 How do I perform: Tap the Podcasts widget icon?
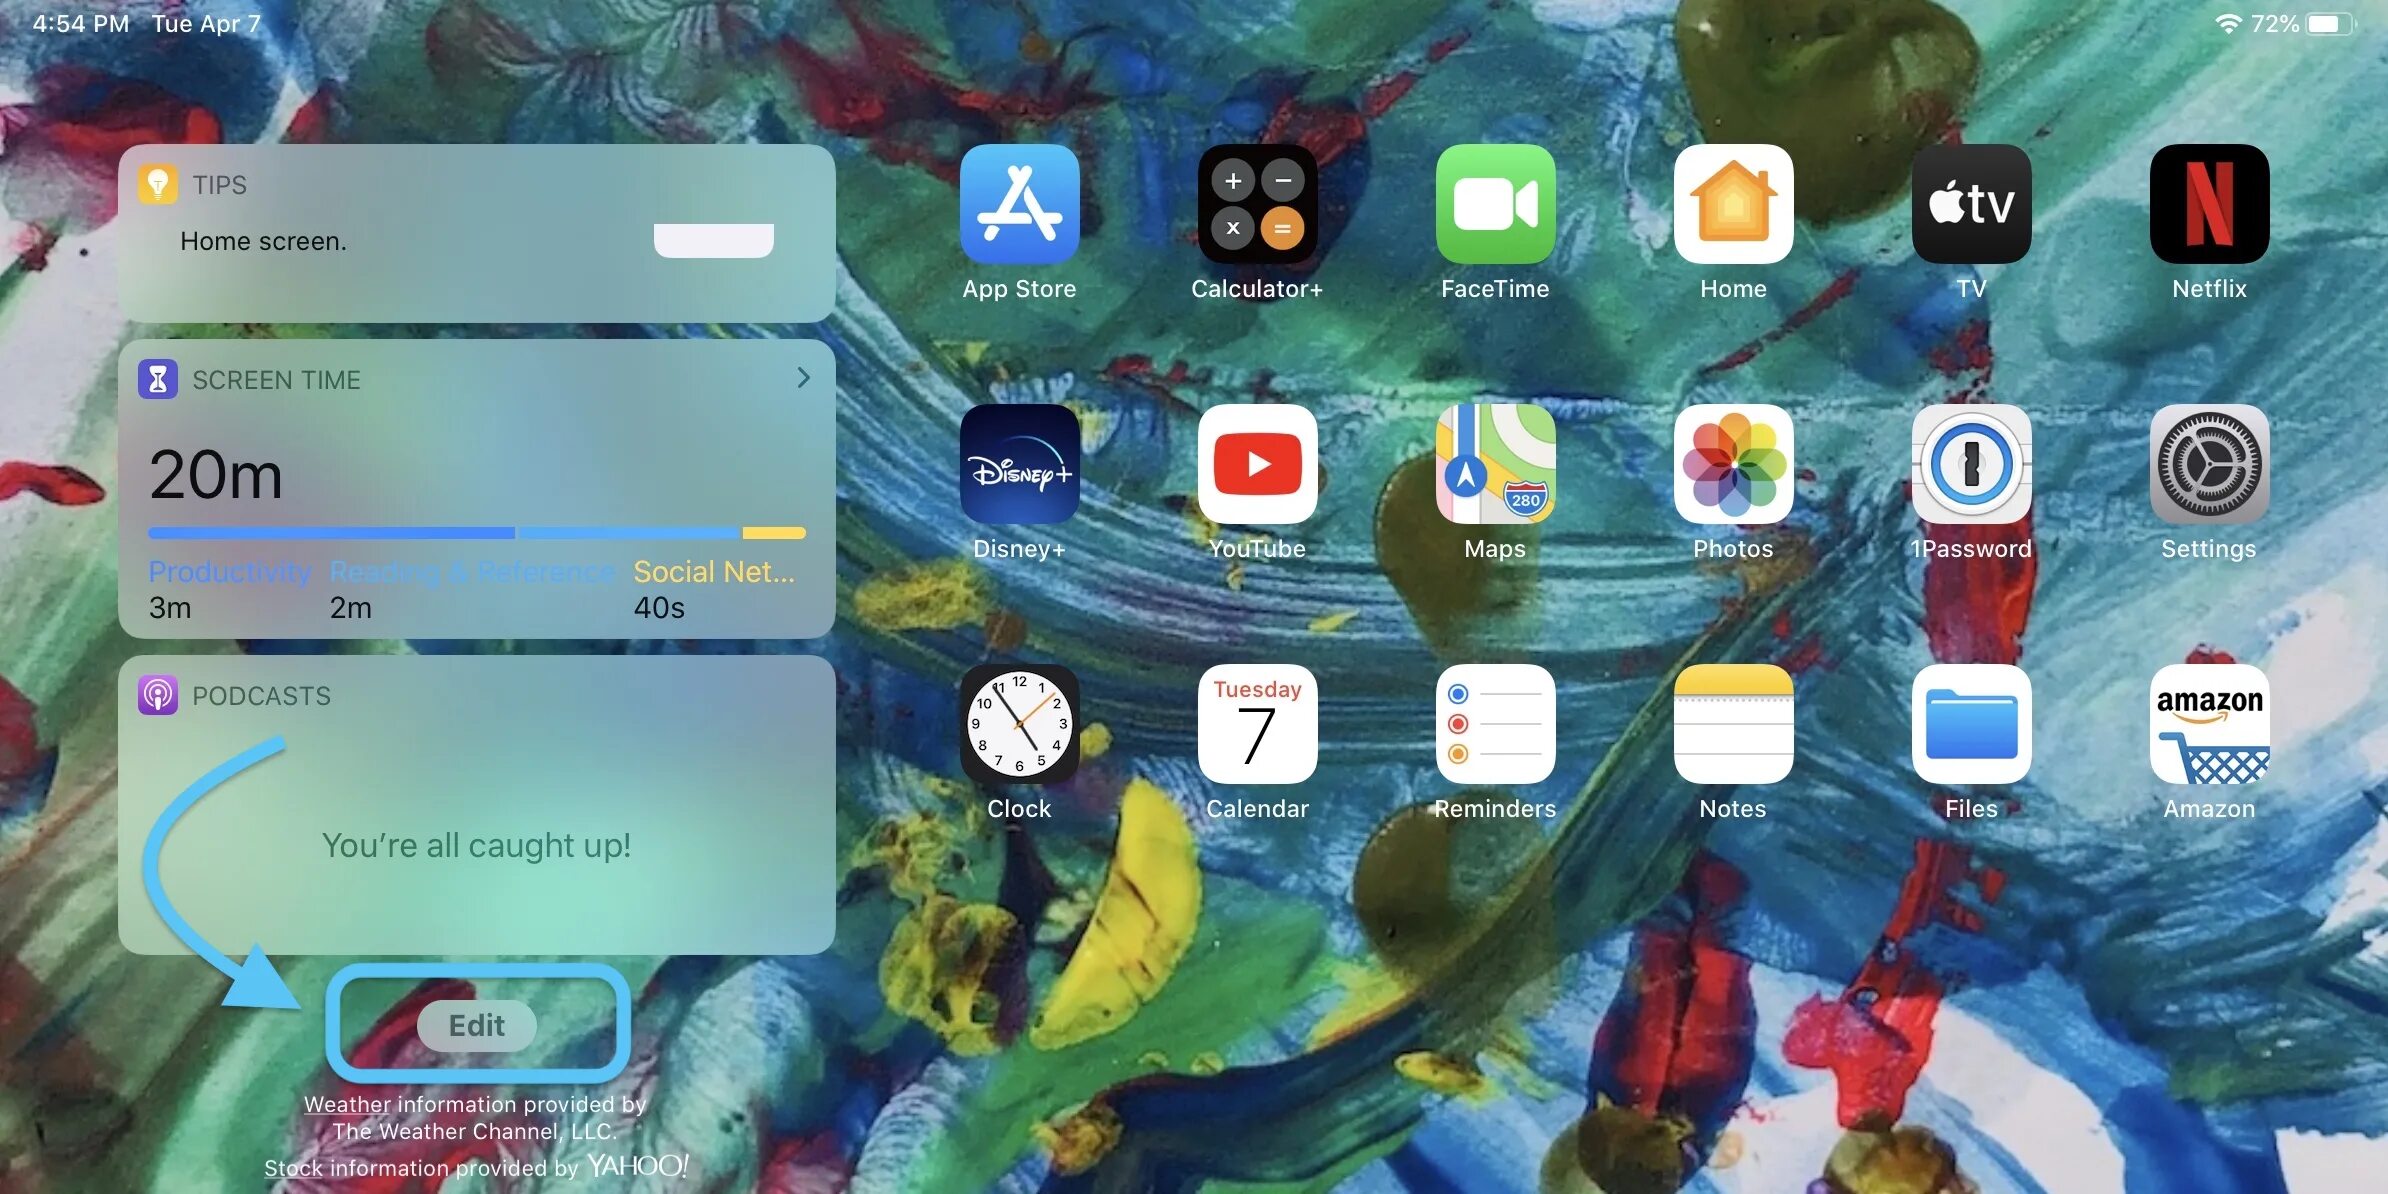158,695
